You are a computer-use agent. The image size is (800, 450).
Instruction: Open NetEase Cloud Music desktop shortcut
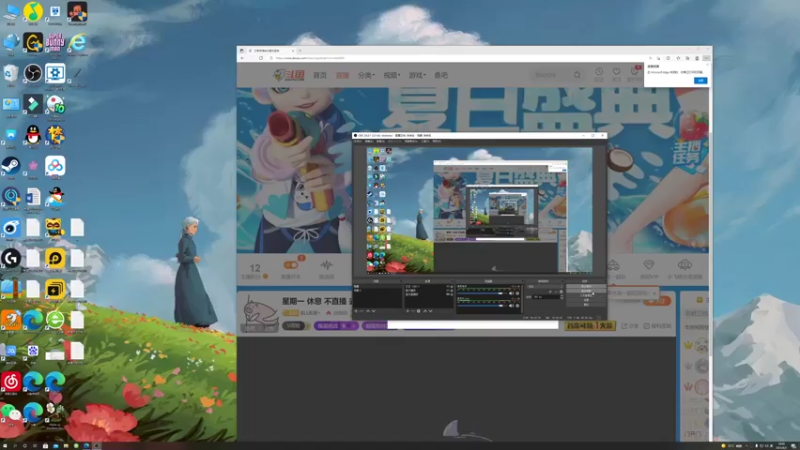point(11,381)
